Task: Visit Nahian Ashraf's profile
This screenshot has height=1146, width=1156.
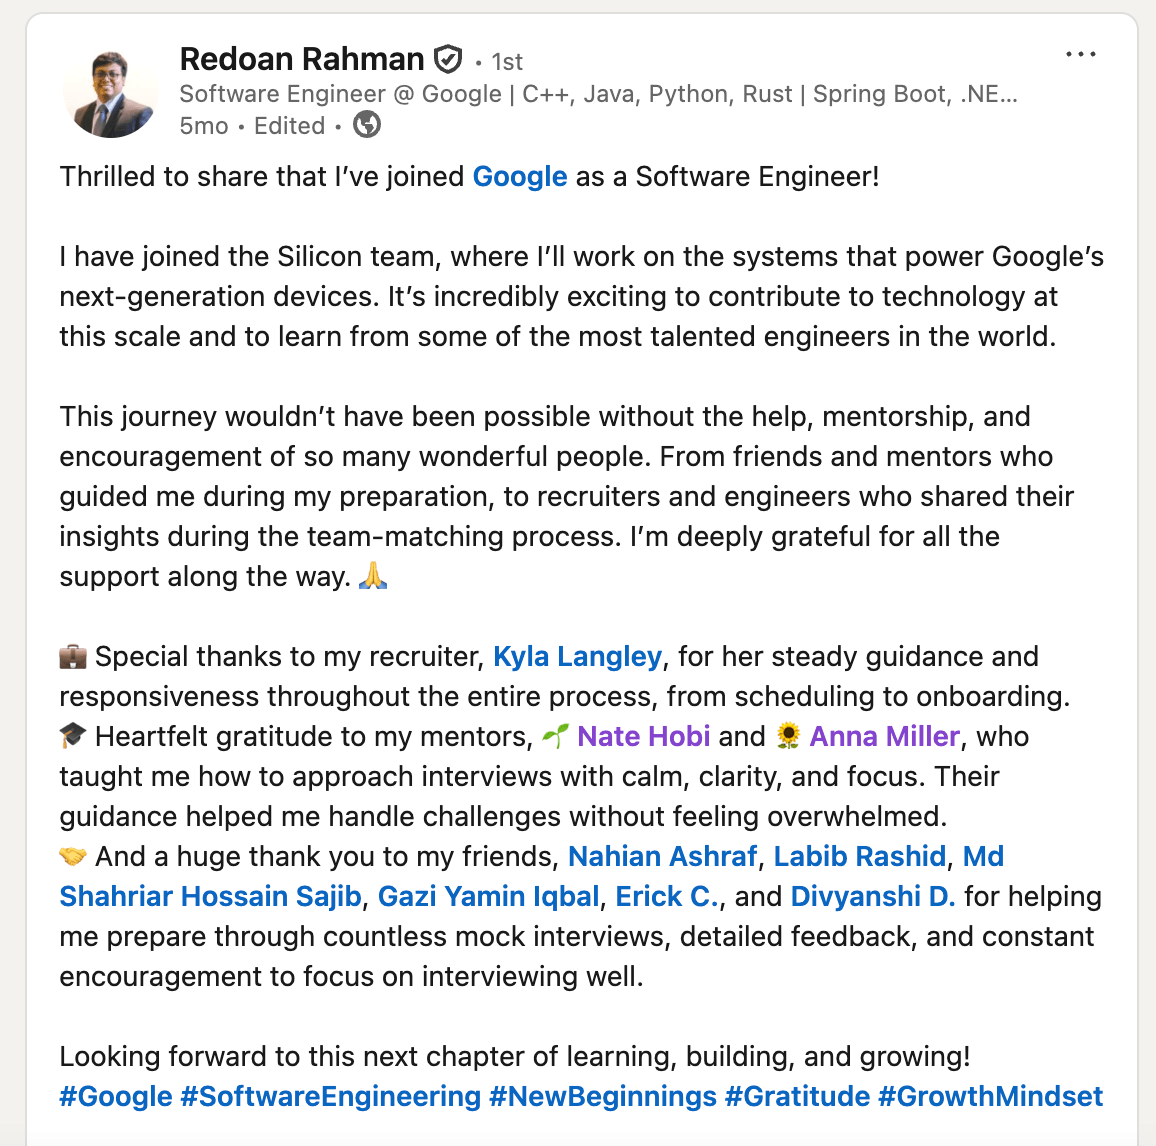Action: [x=662, y=857]
